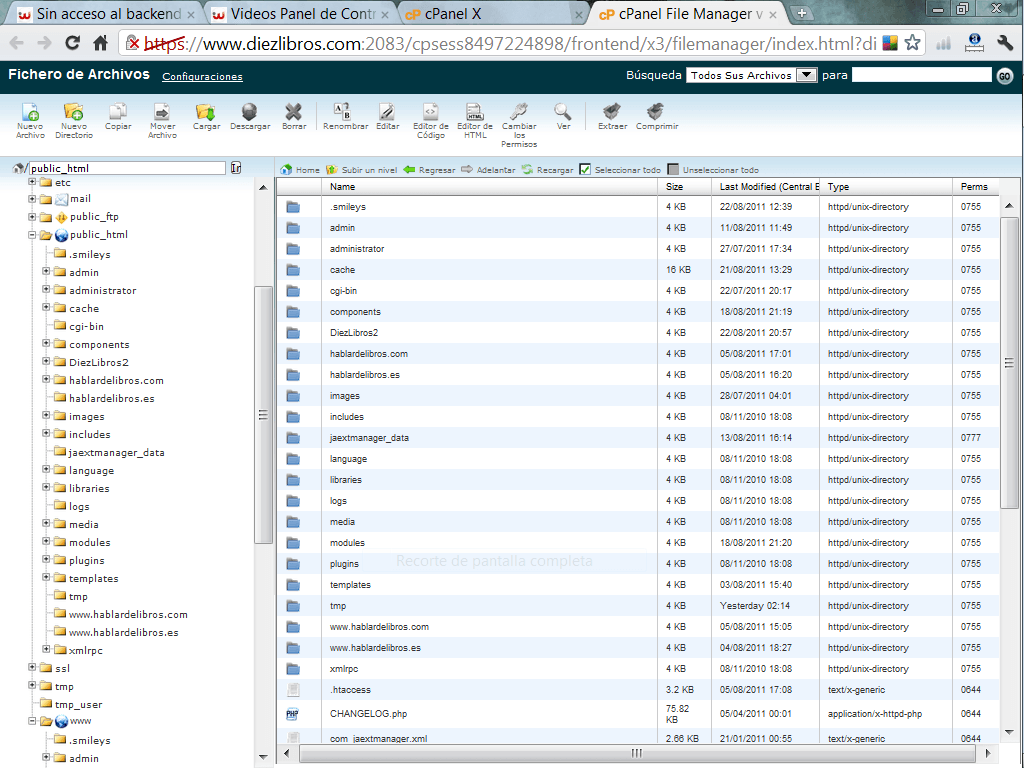
Task: Check Seleccionar todo
Action: 585,170
